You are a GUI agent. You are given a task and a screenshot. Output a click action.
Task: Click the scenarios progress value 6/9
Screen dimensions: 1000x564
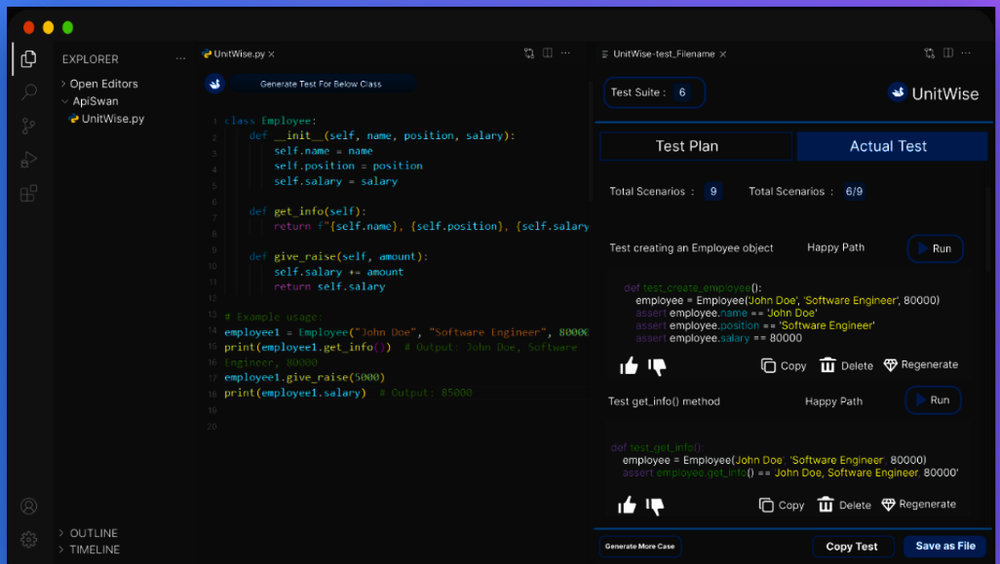tap(854, 191)
